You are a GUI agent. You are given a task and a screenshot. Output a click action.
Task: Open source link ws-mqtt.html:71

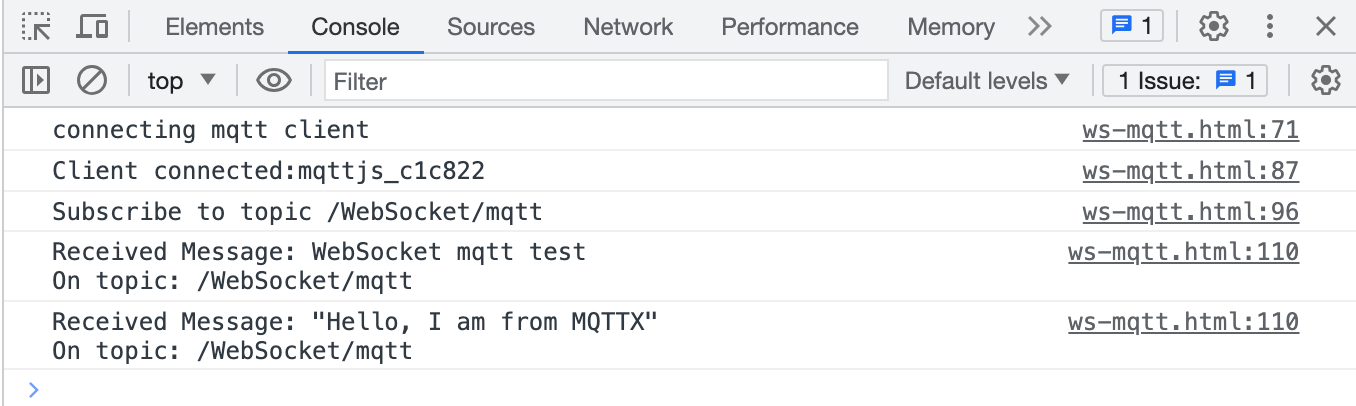point(1190,130)
